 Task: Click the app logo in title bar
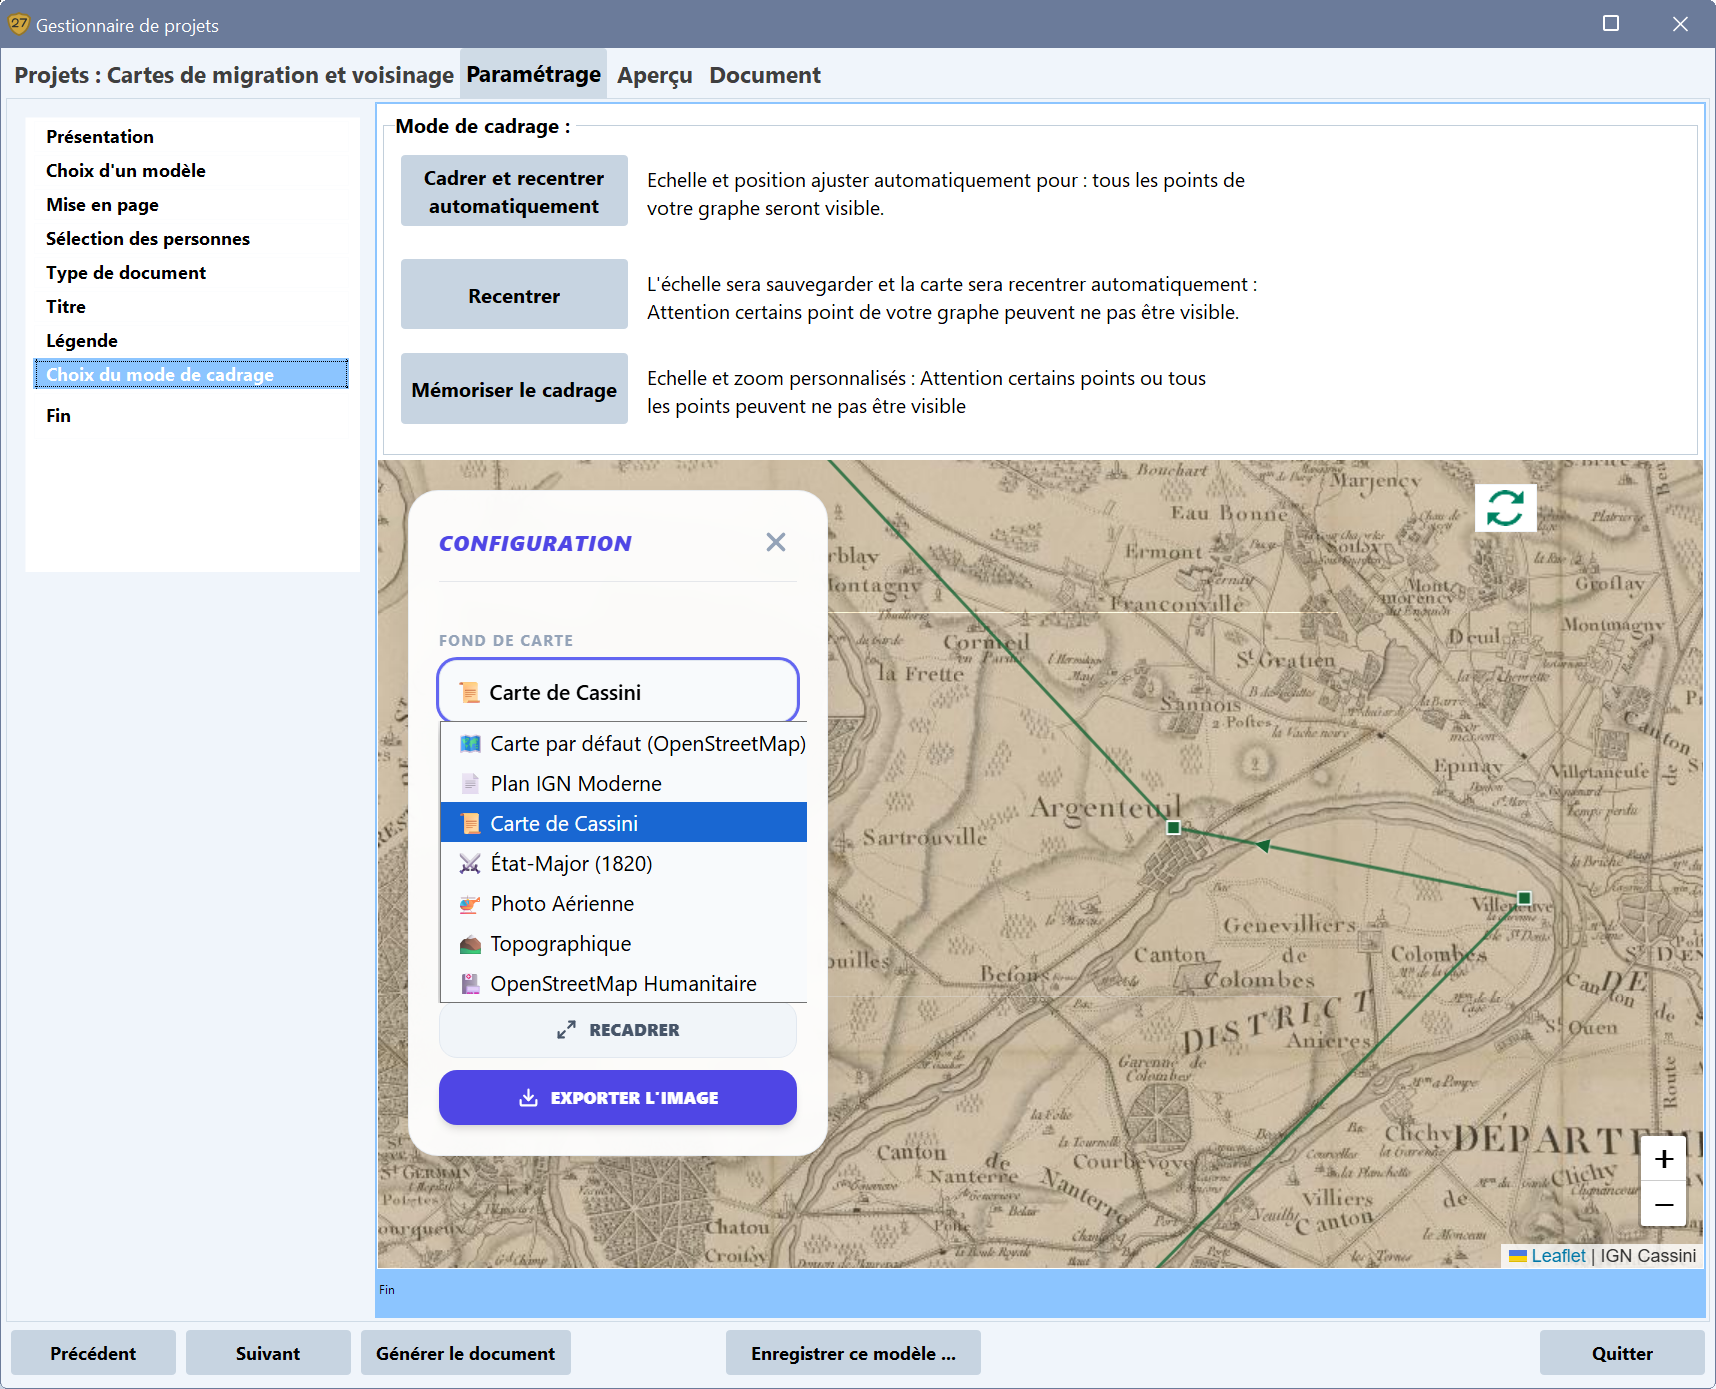18,24
